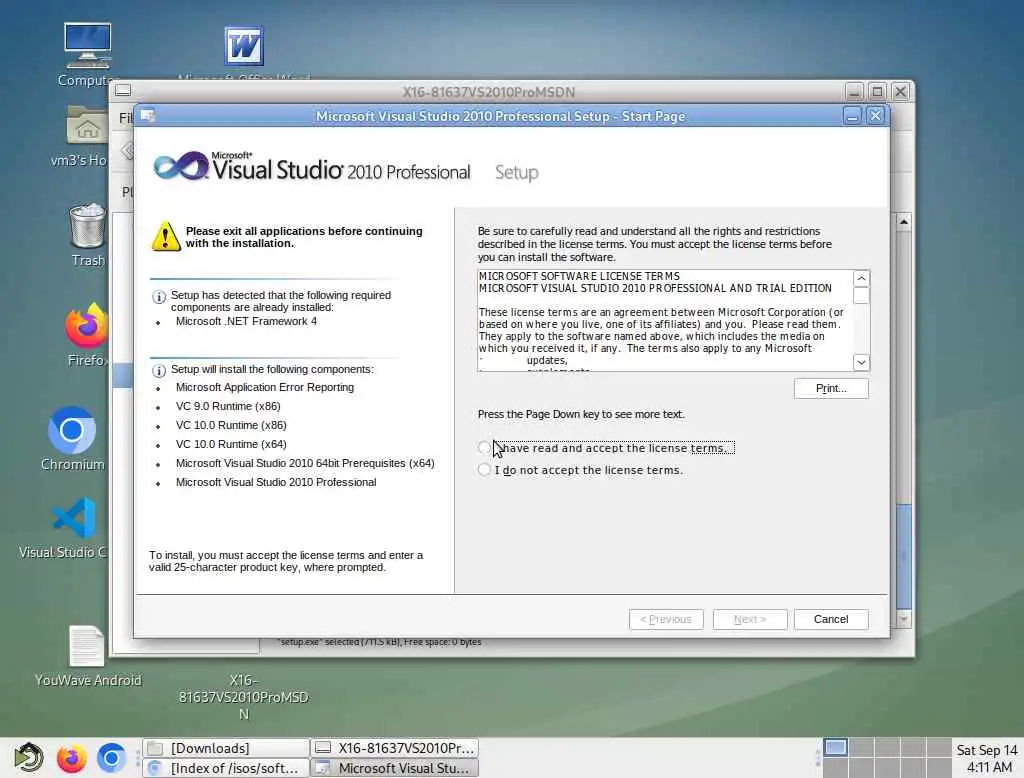Switch to X16-81637VS2010Pr... taskbar window
This screenshot has height=778, width=1024.
point(394,748)
